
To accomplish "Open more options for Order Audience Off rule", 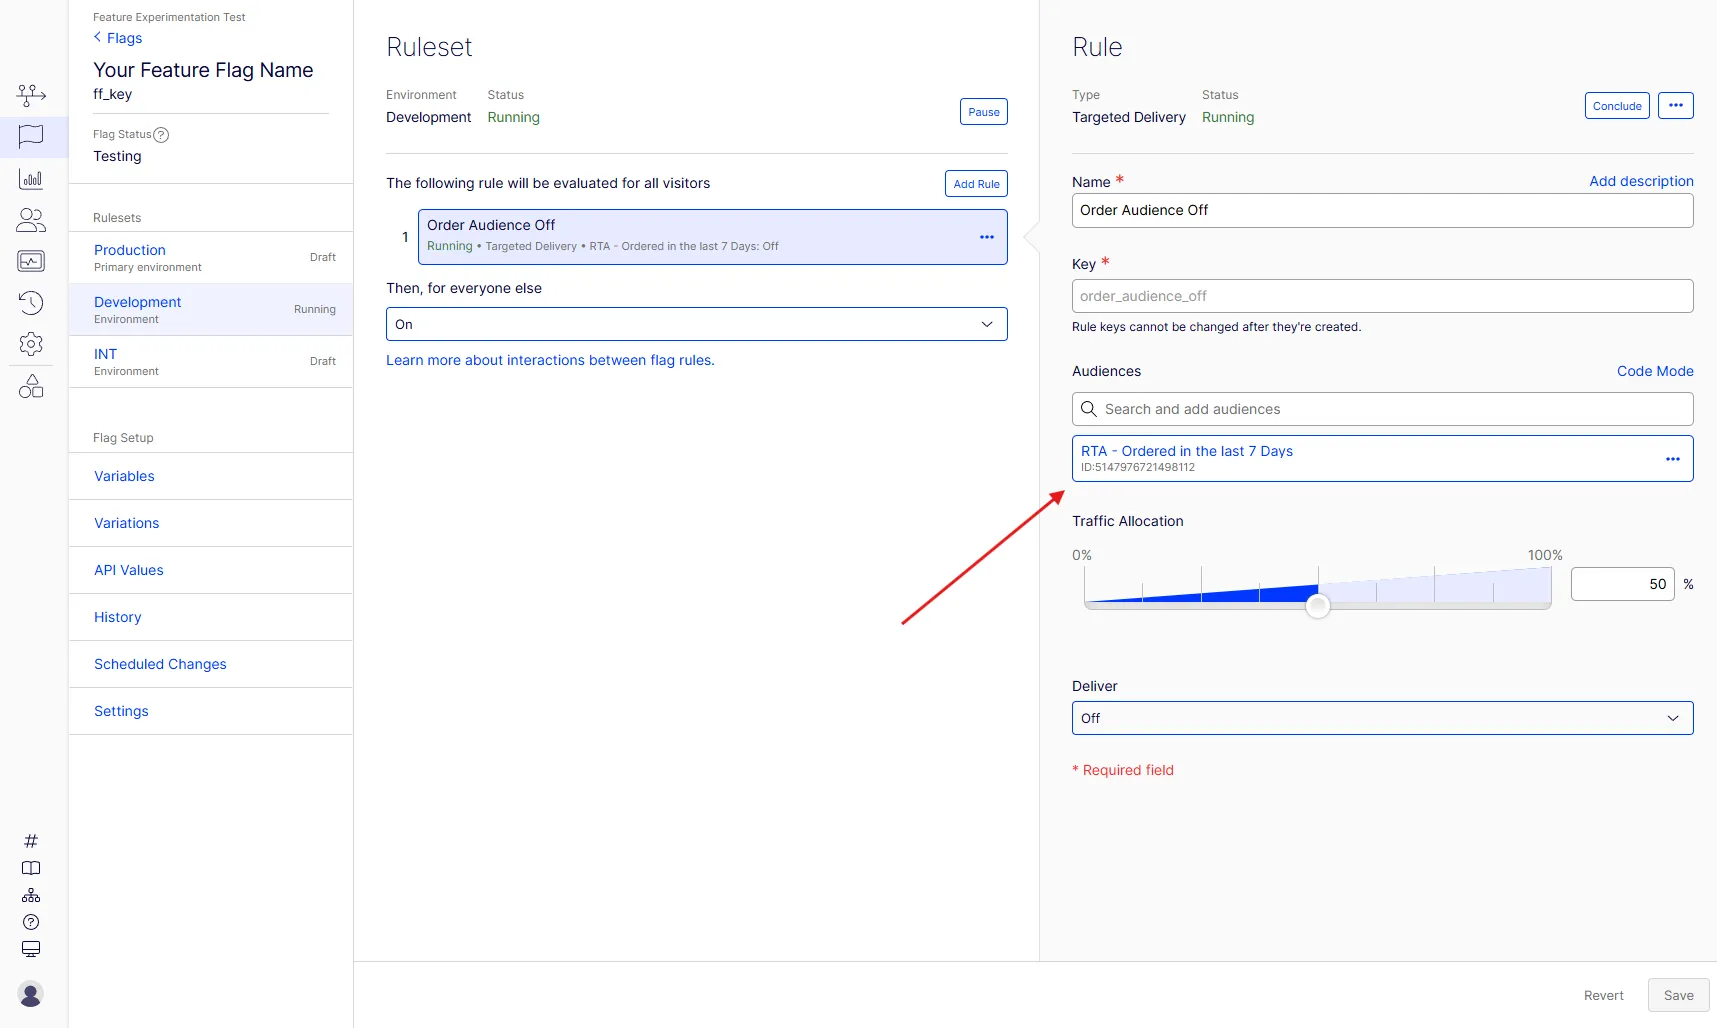I will 987,237.
